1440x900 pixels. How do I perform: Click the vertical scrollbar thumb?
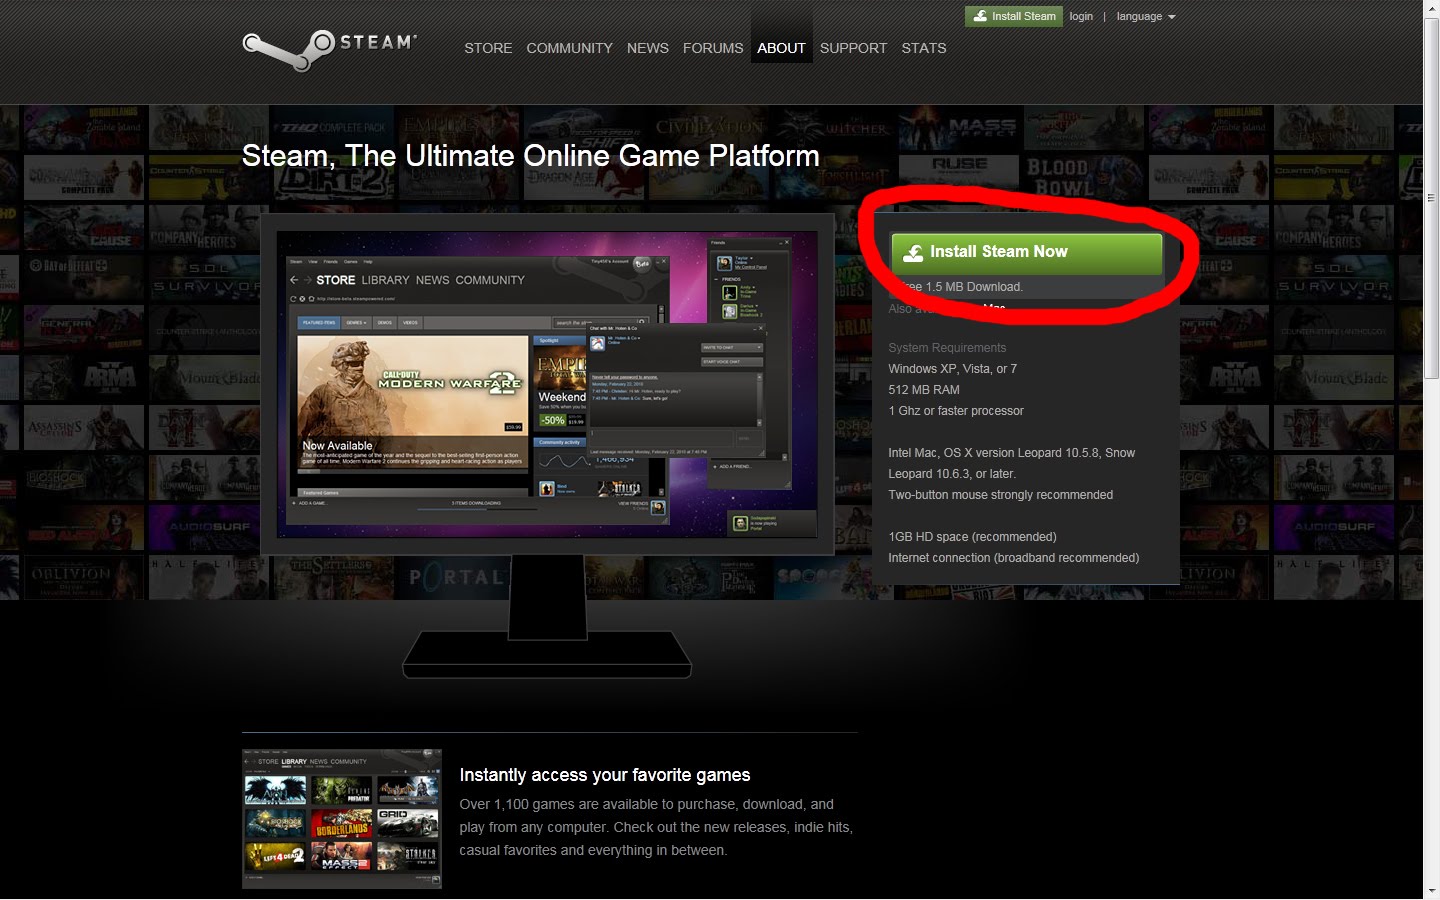click(x=1432, y=197)
